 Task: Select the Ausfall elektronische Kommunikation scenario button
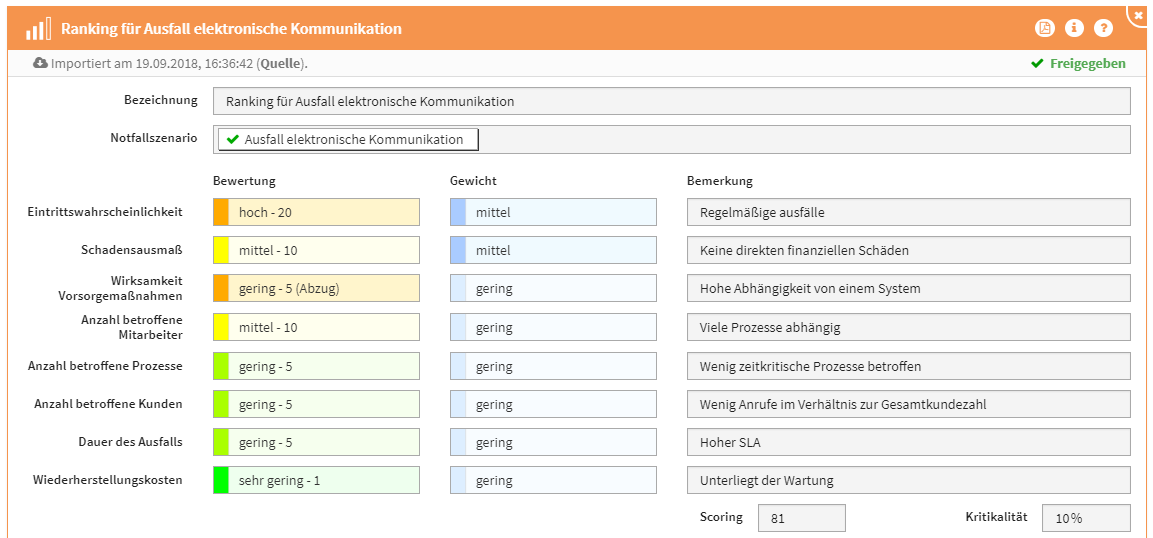348,140
